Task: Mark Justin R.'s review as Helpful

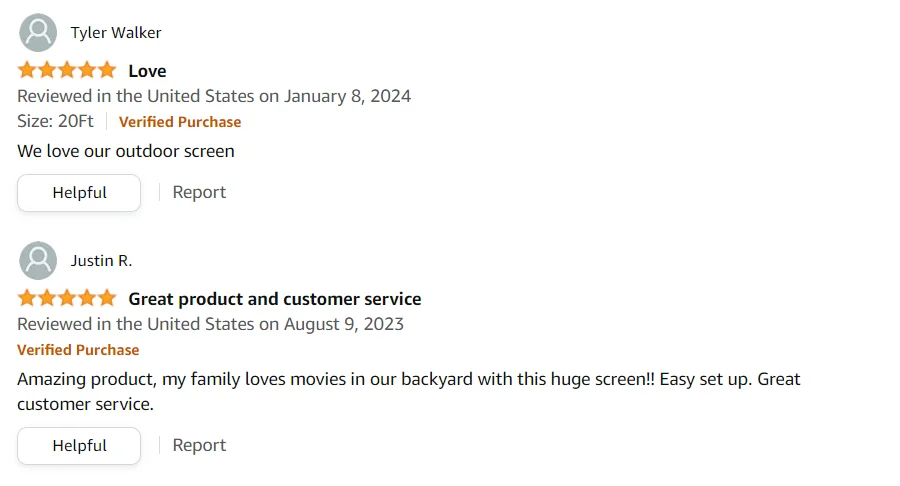Action: pyautogui.click(x=79, y=446)
